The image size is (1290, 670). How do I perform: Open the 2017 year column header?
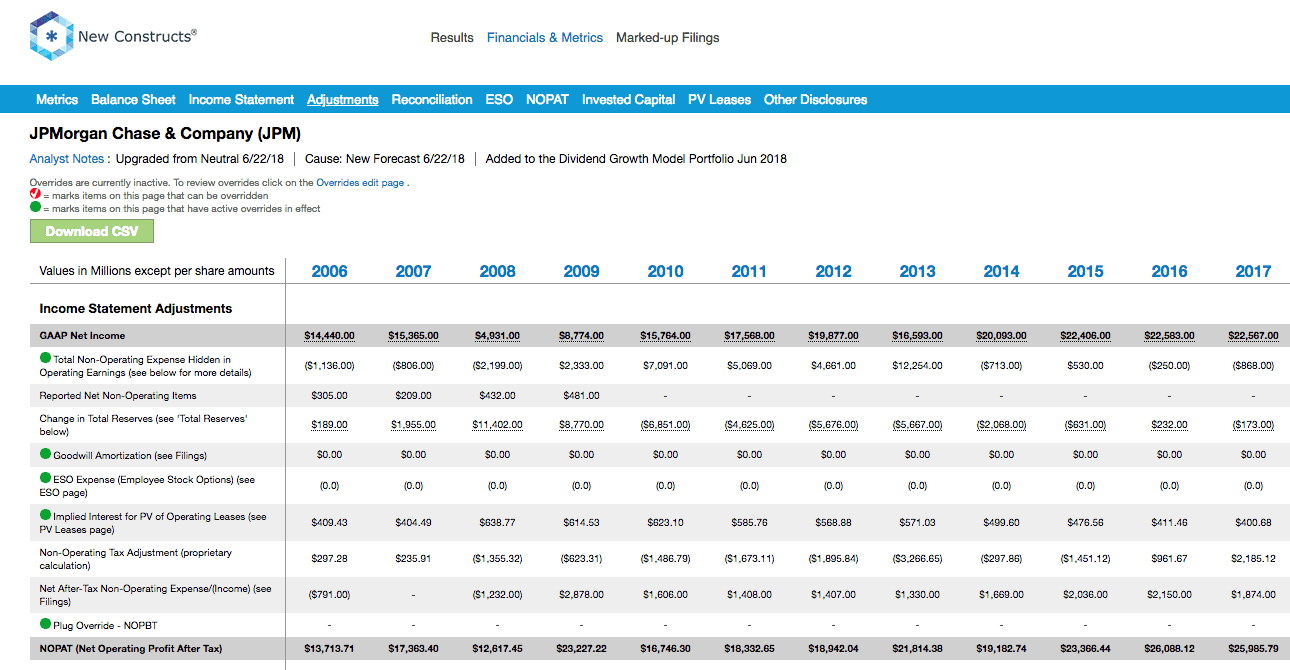(1254, 271)
